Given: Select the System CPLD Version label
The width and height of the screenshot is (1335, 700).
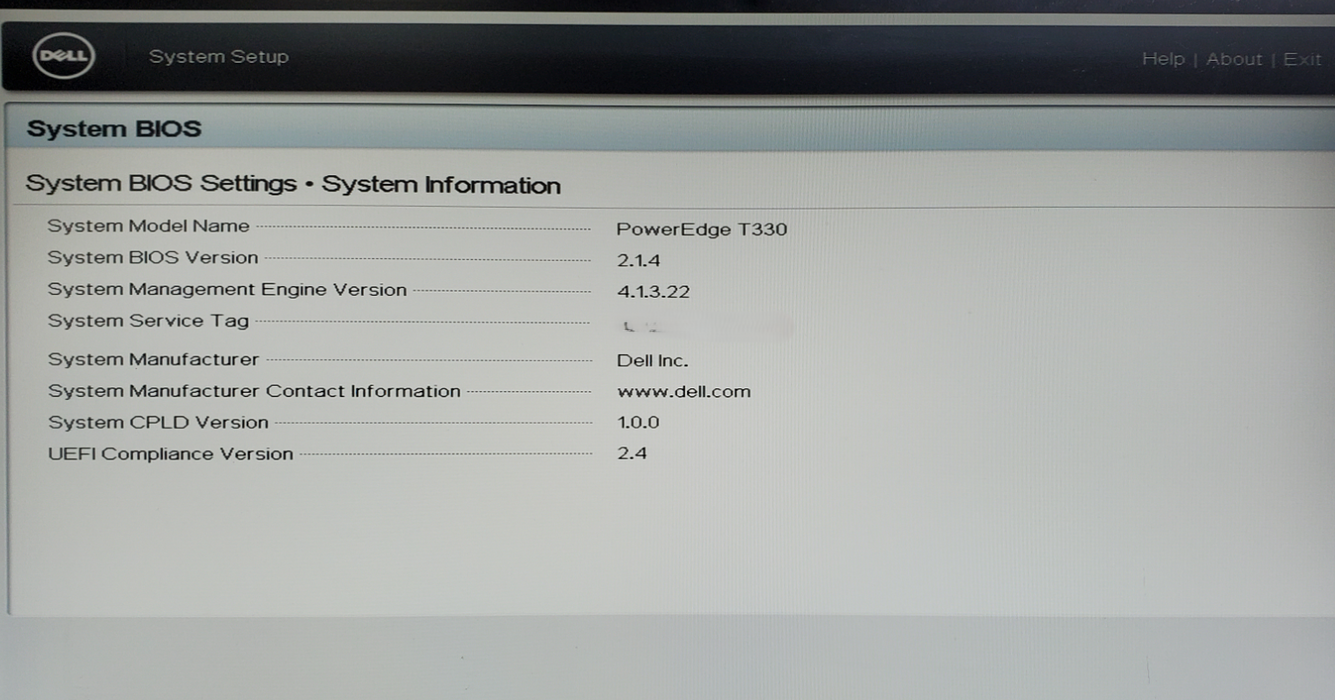Looking at the screenshot, I should pyautogui.click(x=158, y=422).
